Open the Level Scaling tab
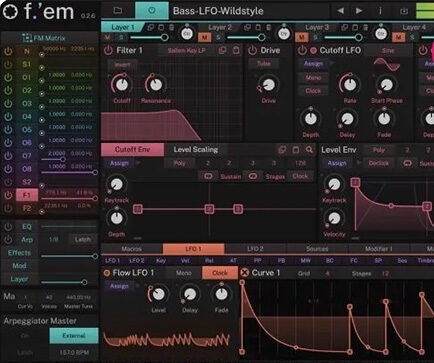The image size is (434, 363). (x=195, y=150)
